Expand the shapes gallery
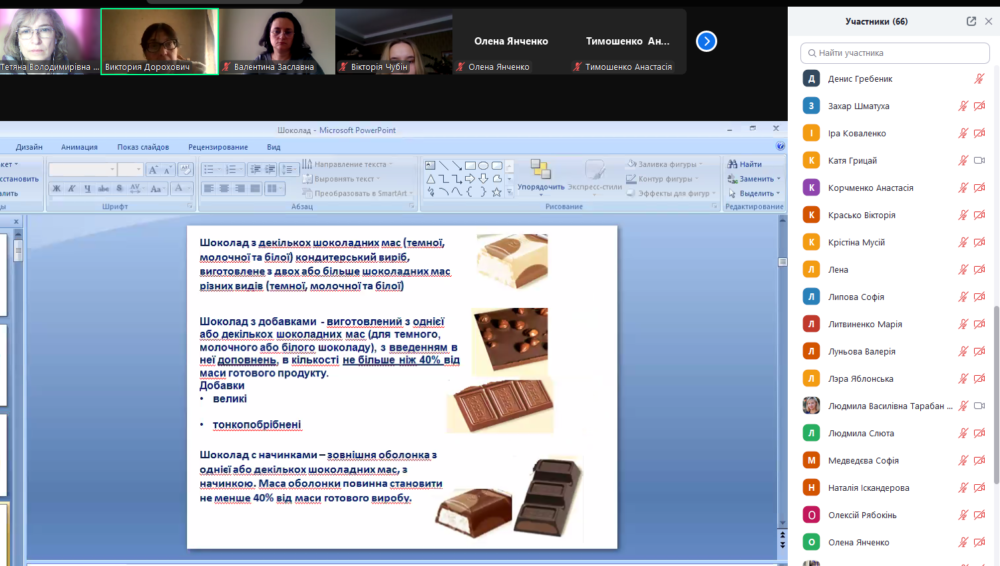This screenshot has height=566, width=1000. click(510, 192)
